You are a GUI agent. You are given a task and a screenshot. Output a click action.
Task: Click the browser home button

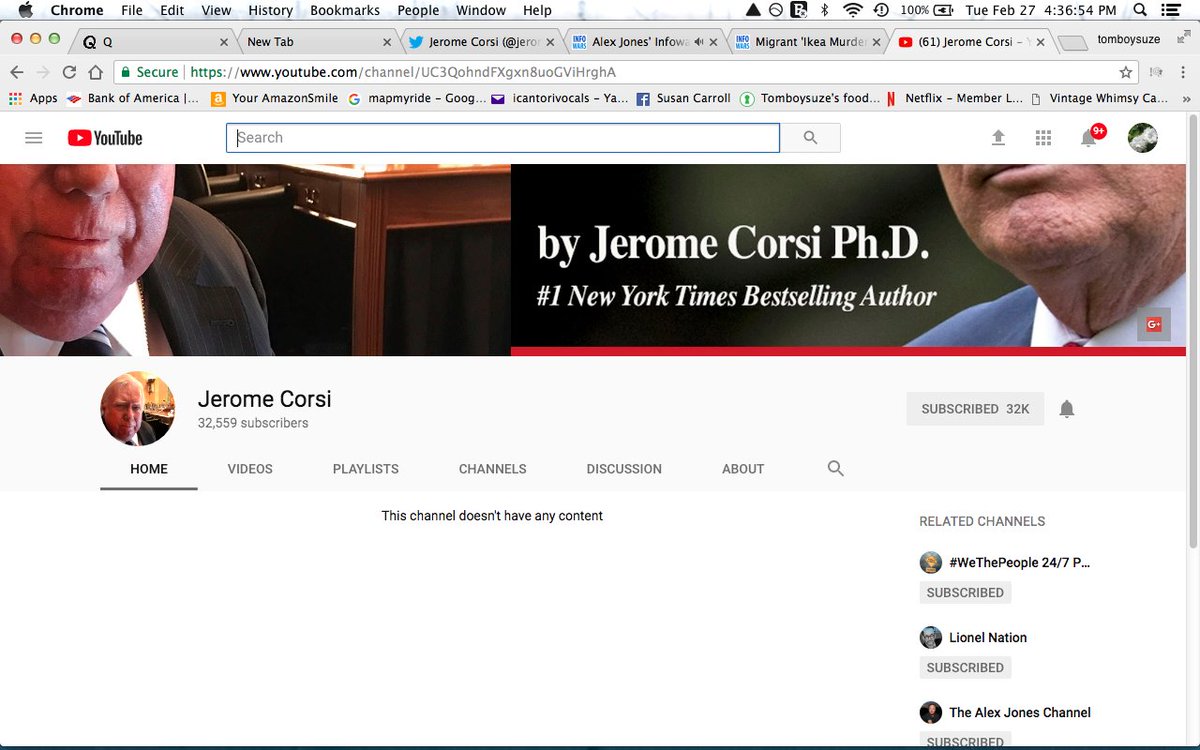pyautogui.click(x=95, y=72)
